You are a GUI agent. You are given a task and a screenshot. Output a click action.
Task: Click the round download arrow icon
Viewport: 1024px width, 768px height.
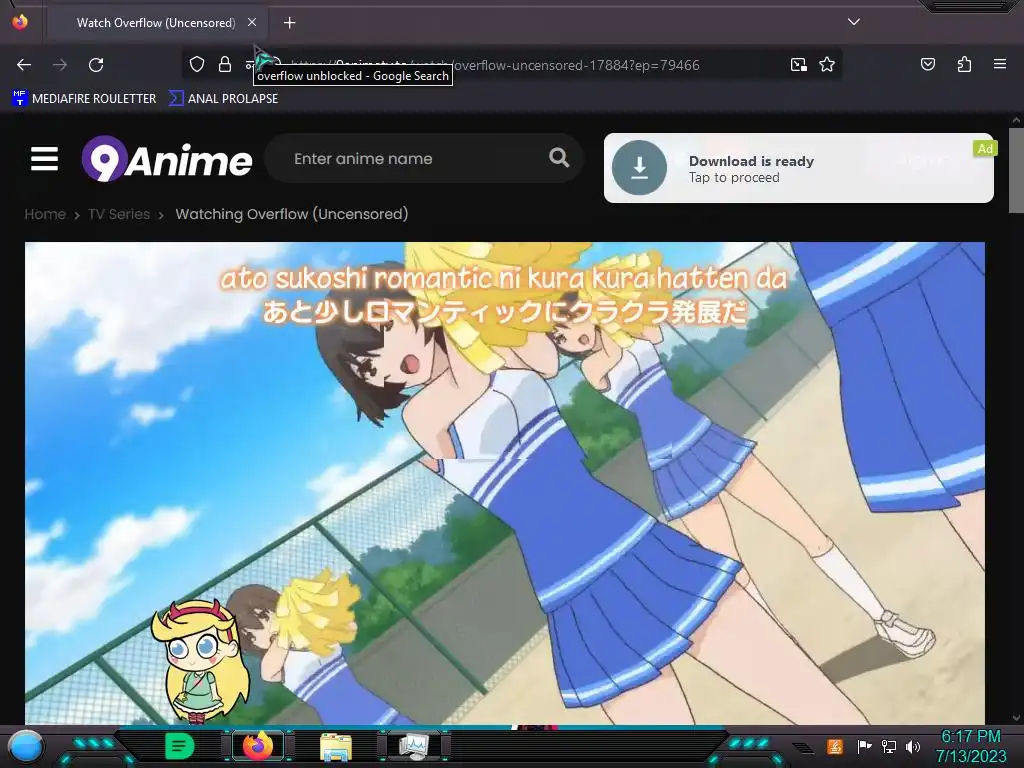coord(639,168)
